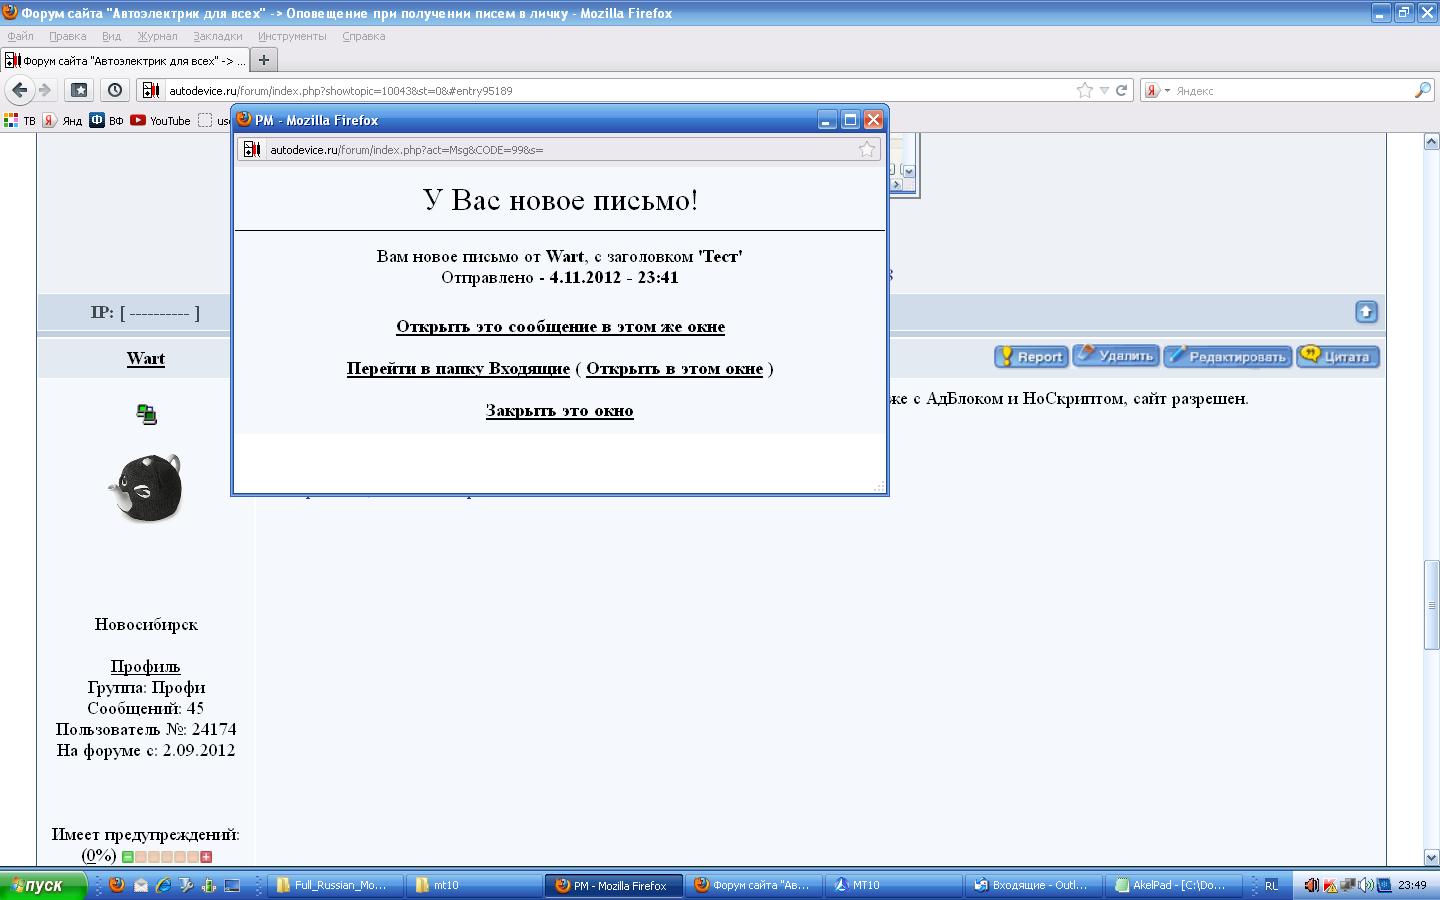Click the volume icon in system tray
The width and height of the screenshot is (1440, 900).
[1366, 885]
